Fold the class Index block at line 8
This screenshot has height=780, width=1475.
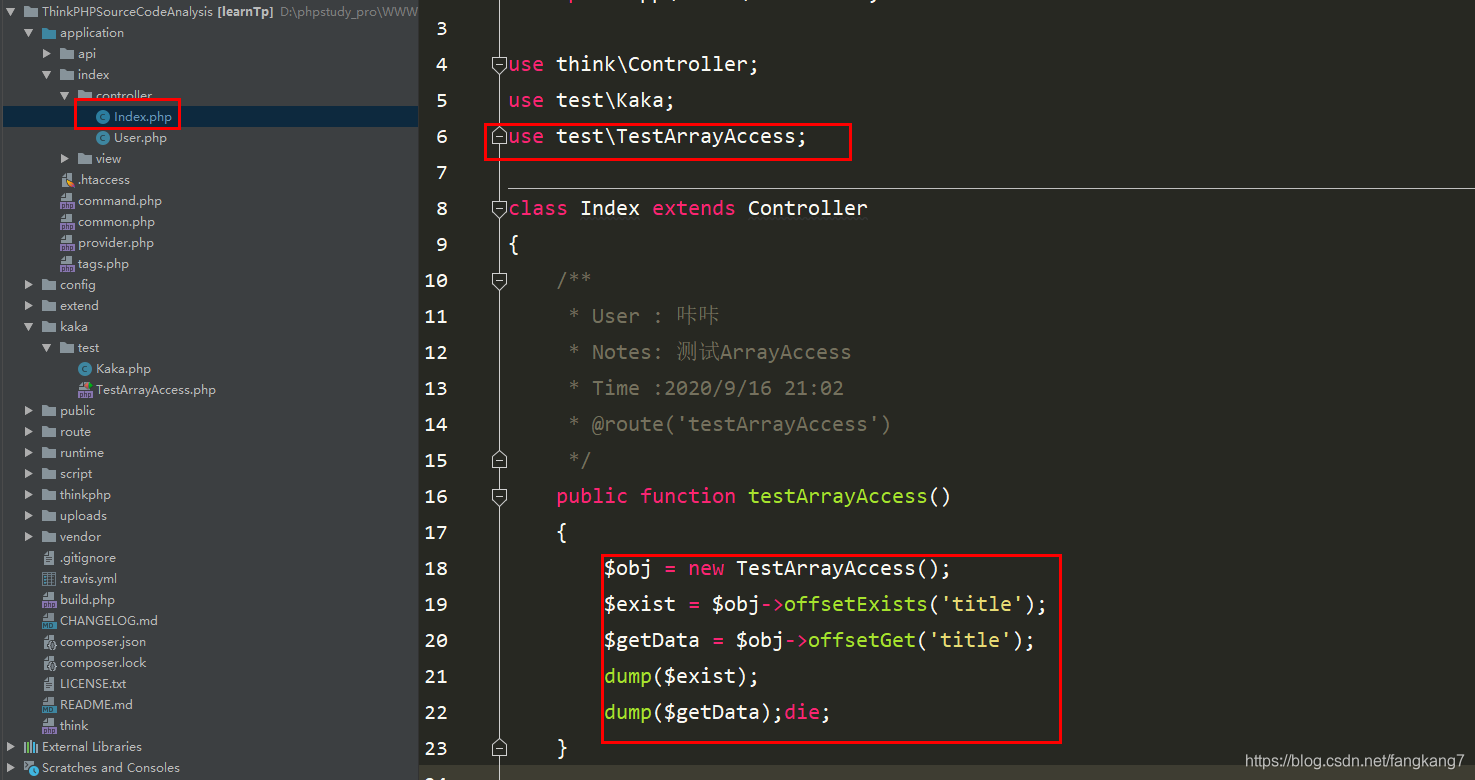(499, 209)
